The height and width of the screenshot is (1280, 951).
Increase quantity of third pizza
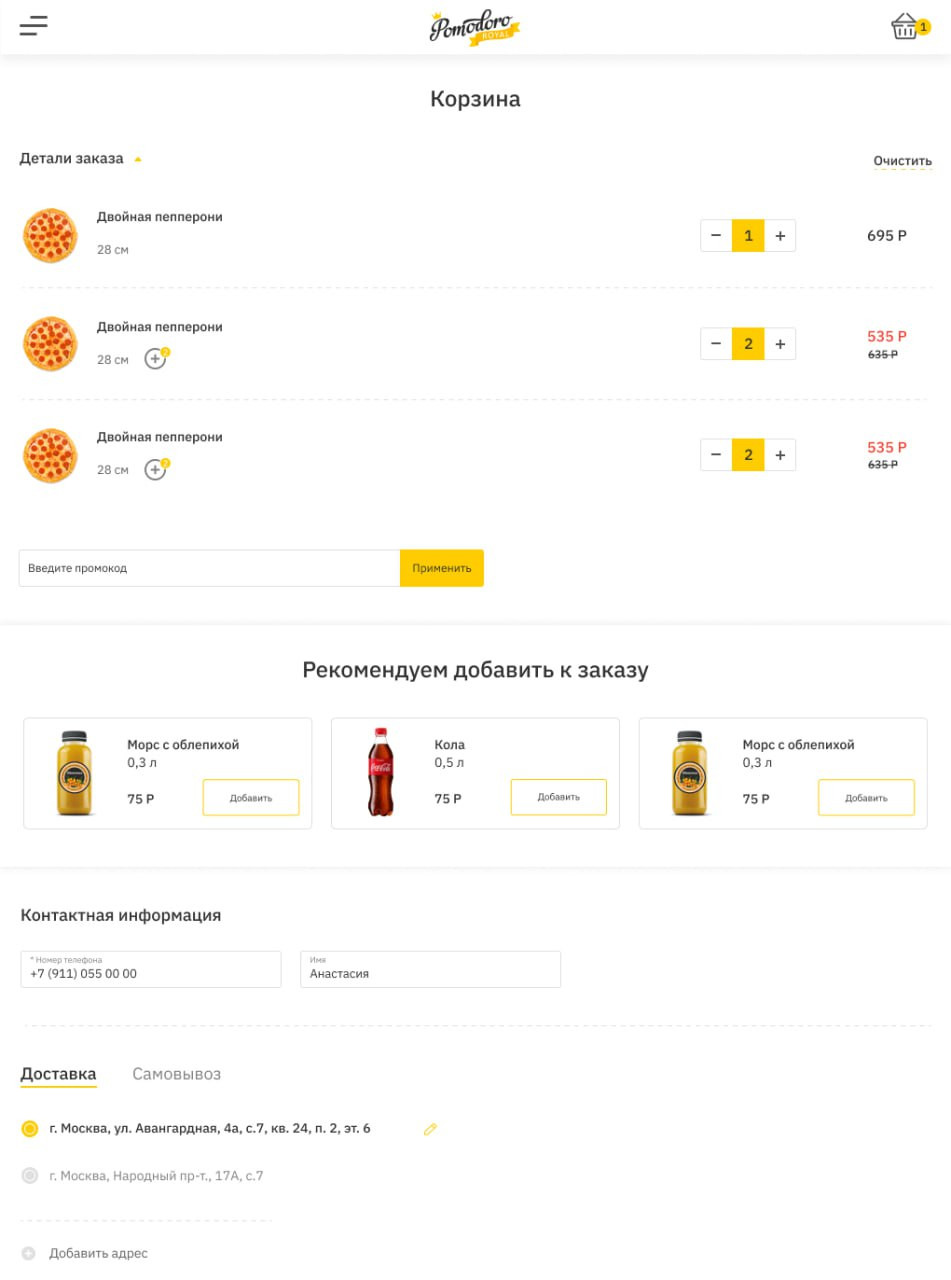[780, 455]
